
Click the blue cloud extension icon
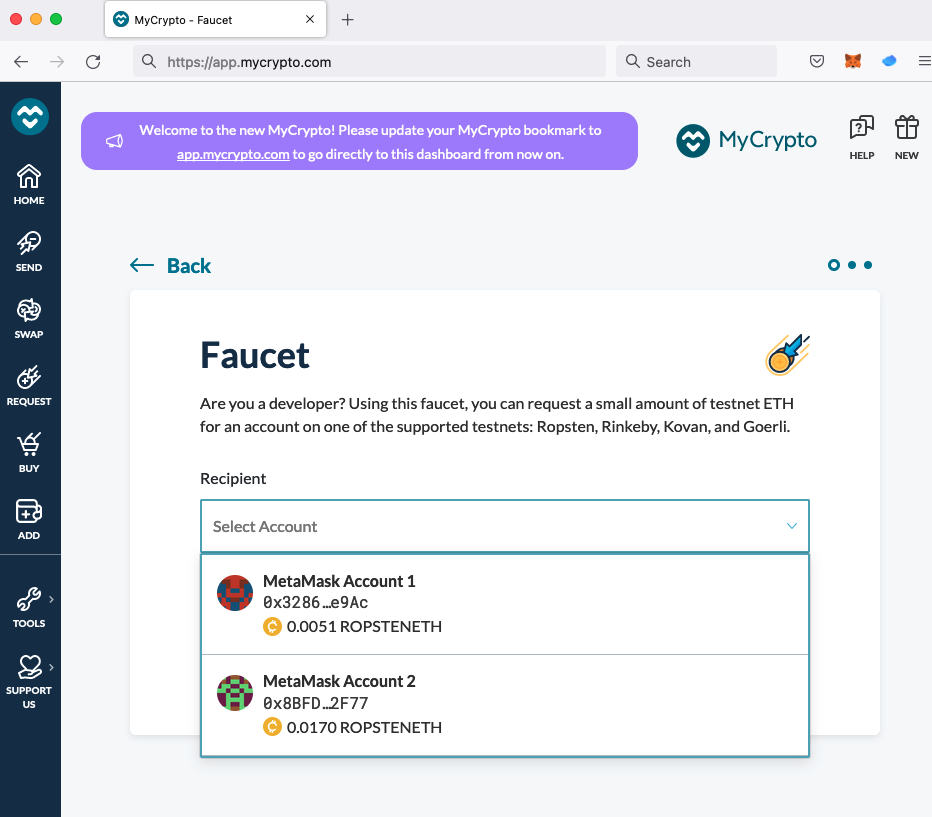coord(889,61)
